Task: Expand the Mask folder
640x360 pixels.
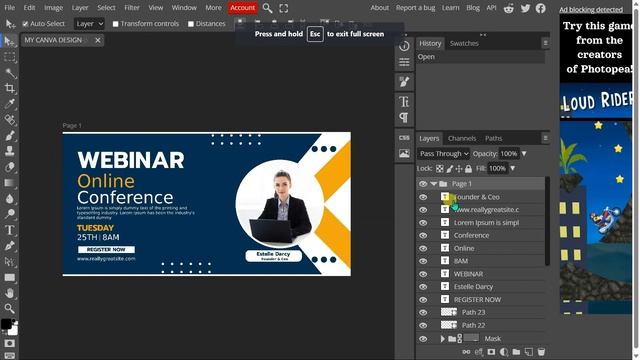Action: (442, 338)
